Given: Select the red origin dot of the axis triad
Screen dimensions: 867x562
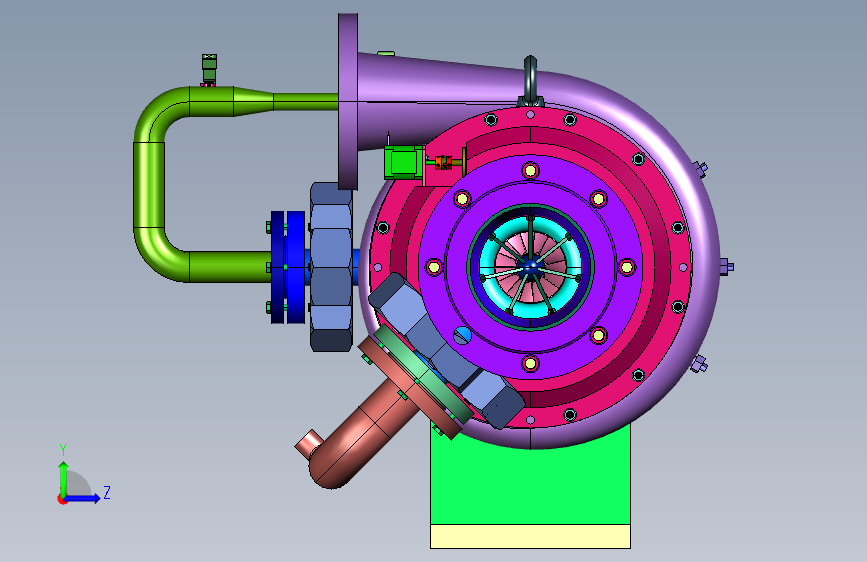Looking at the screenshot, I should (61, 499).
